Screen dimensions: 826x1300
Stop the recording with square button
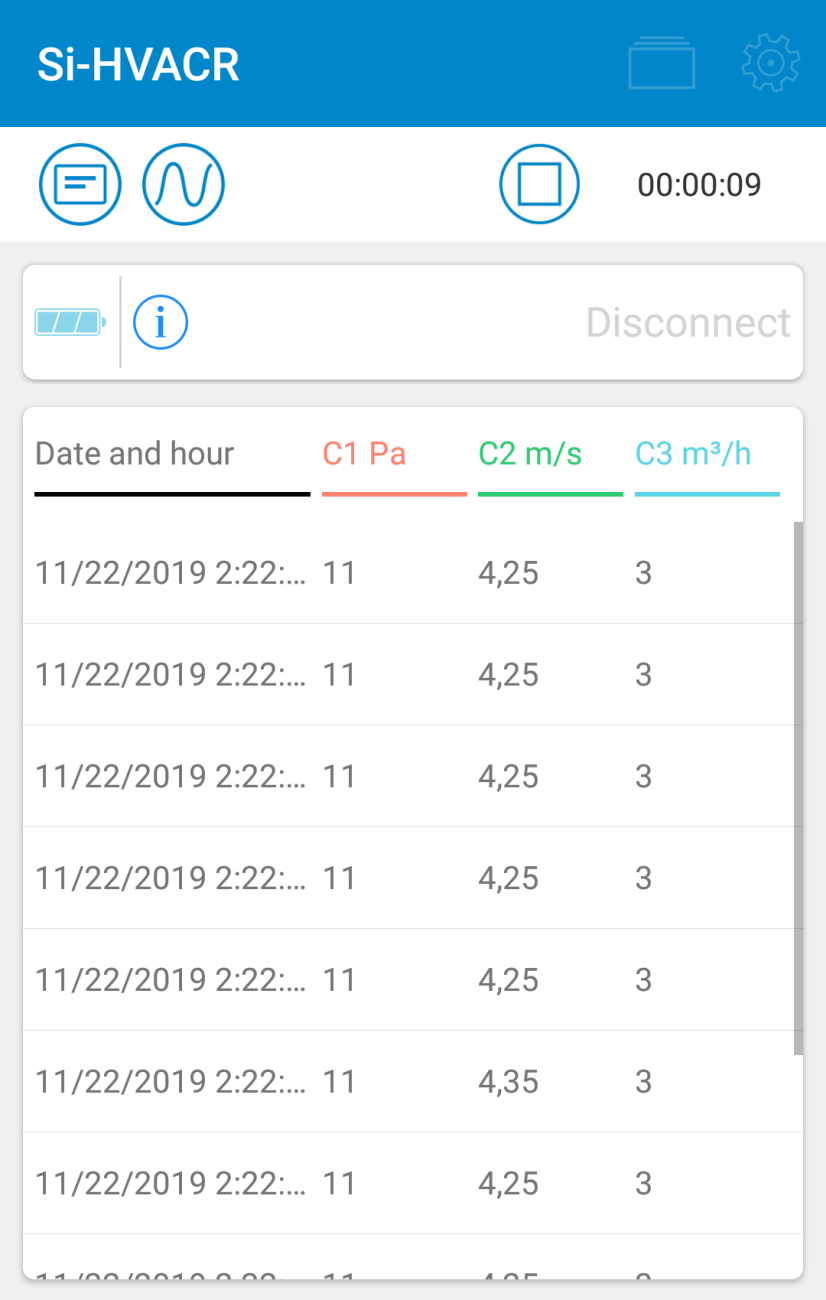click(540, 185)
